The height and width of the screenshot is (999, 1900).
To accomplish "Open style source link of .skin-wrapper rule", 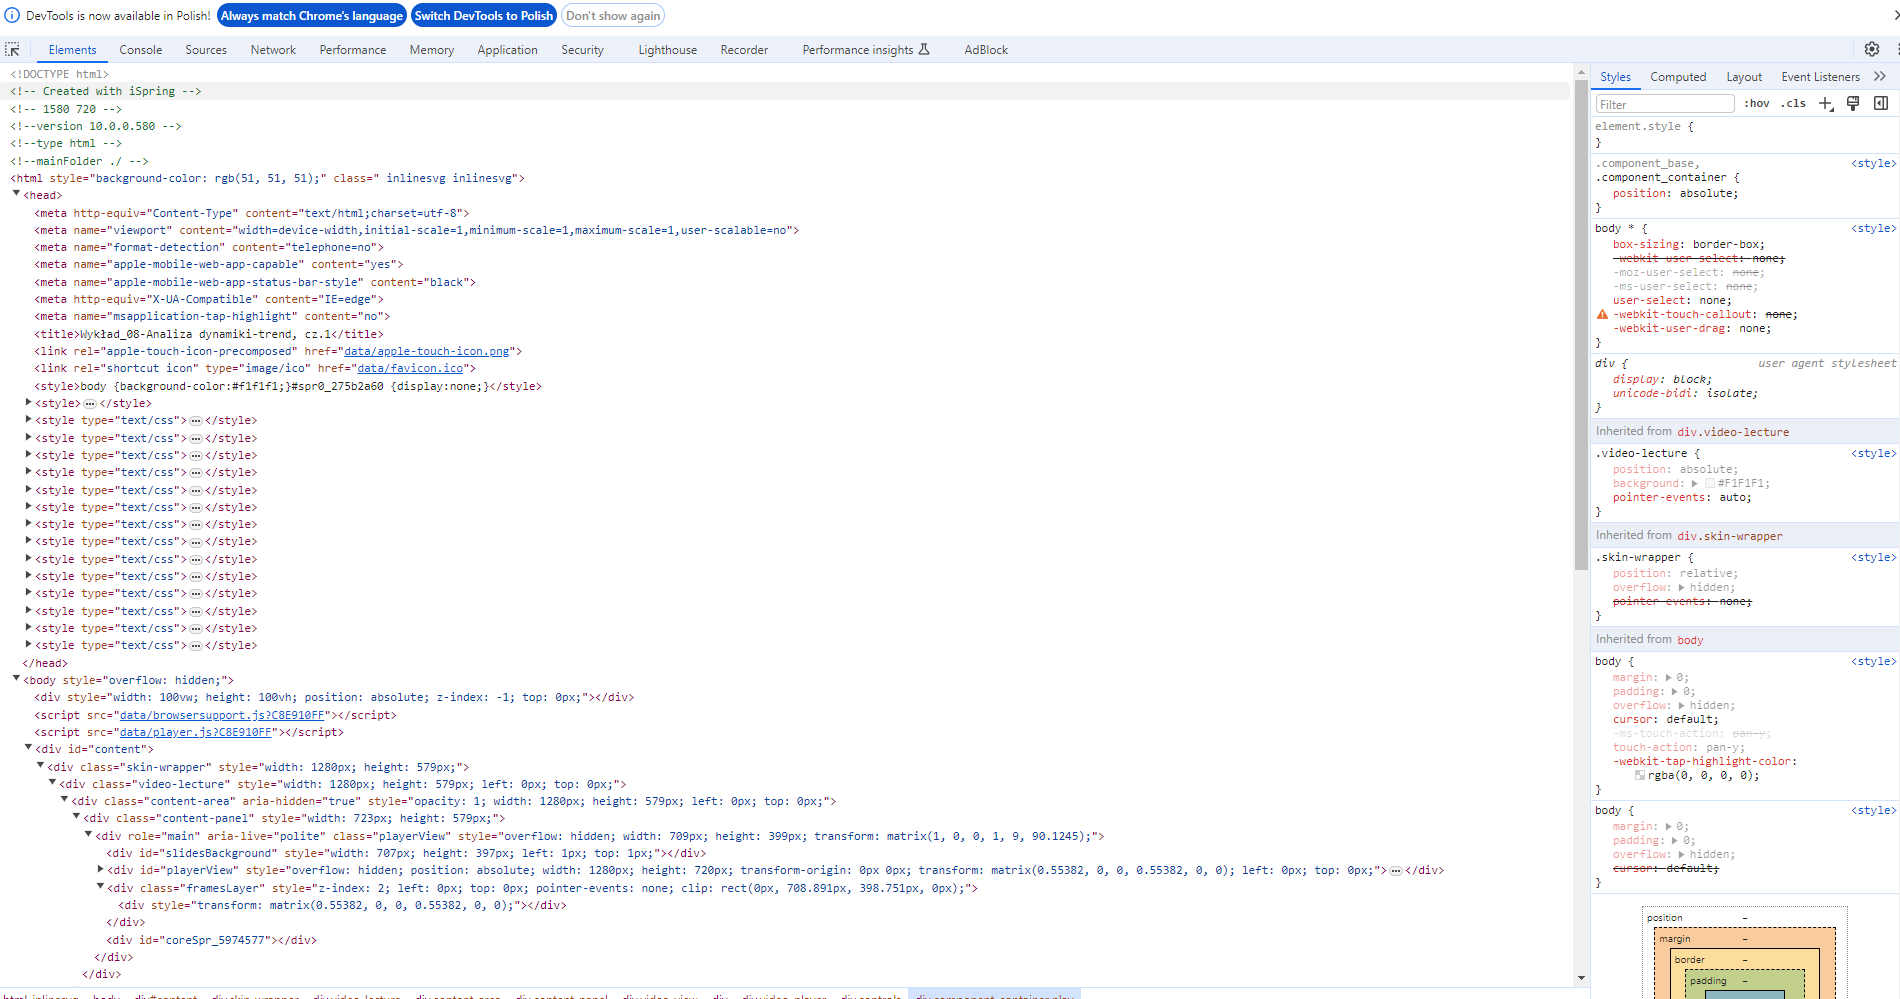I will [1873, 558].
